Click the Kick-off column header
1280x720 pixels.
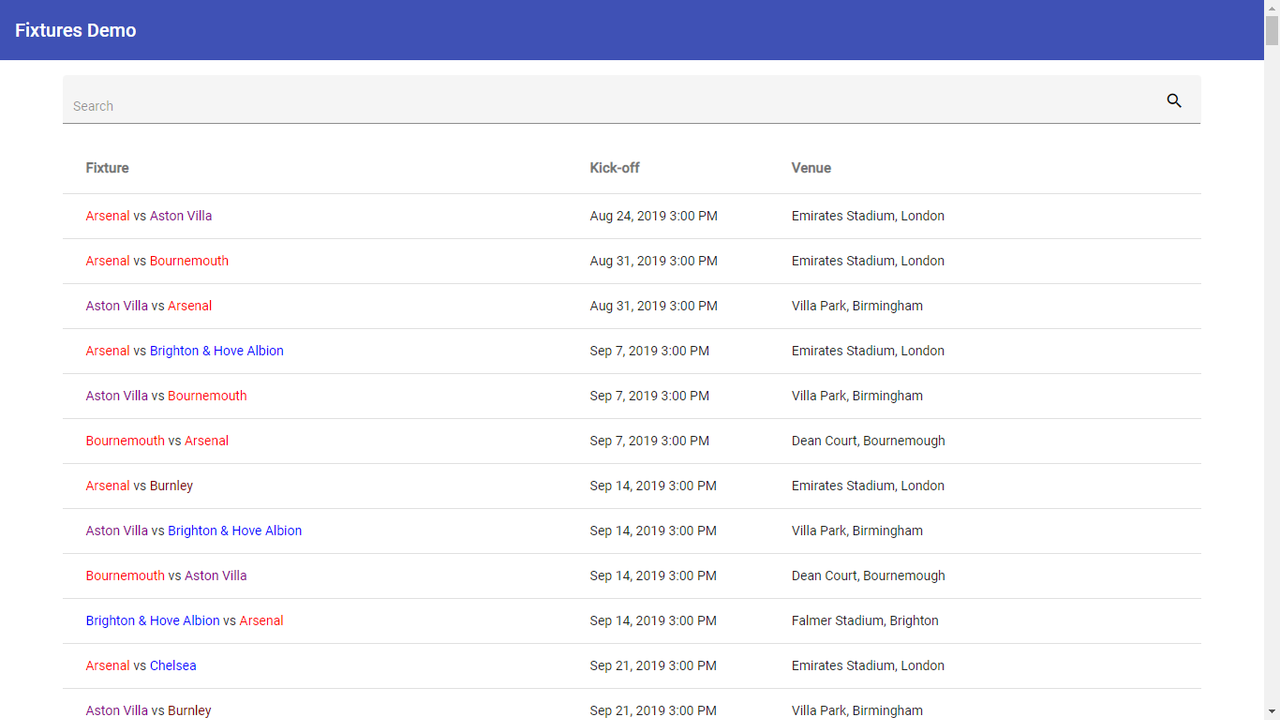point(612,168)
